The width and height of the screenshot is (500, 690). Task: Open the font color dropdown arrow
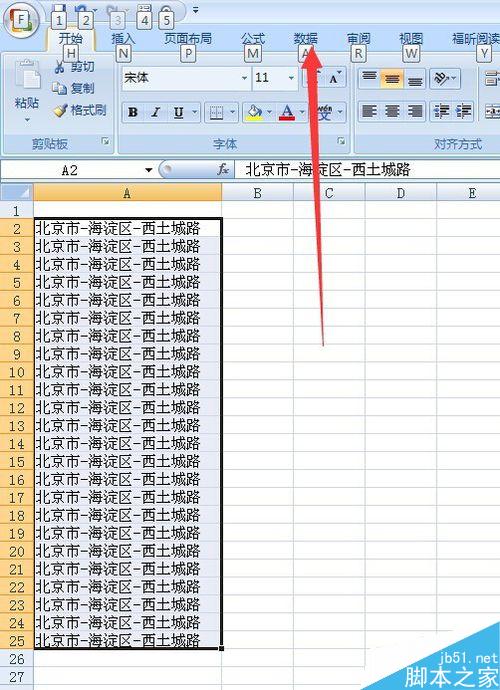302,113
